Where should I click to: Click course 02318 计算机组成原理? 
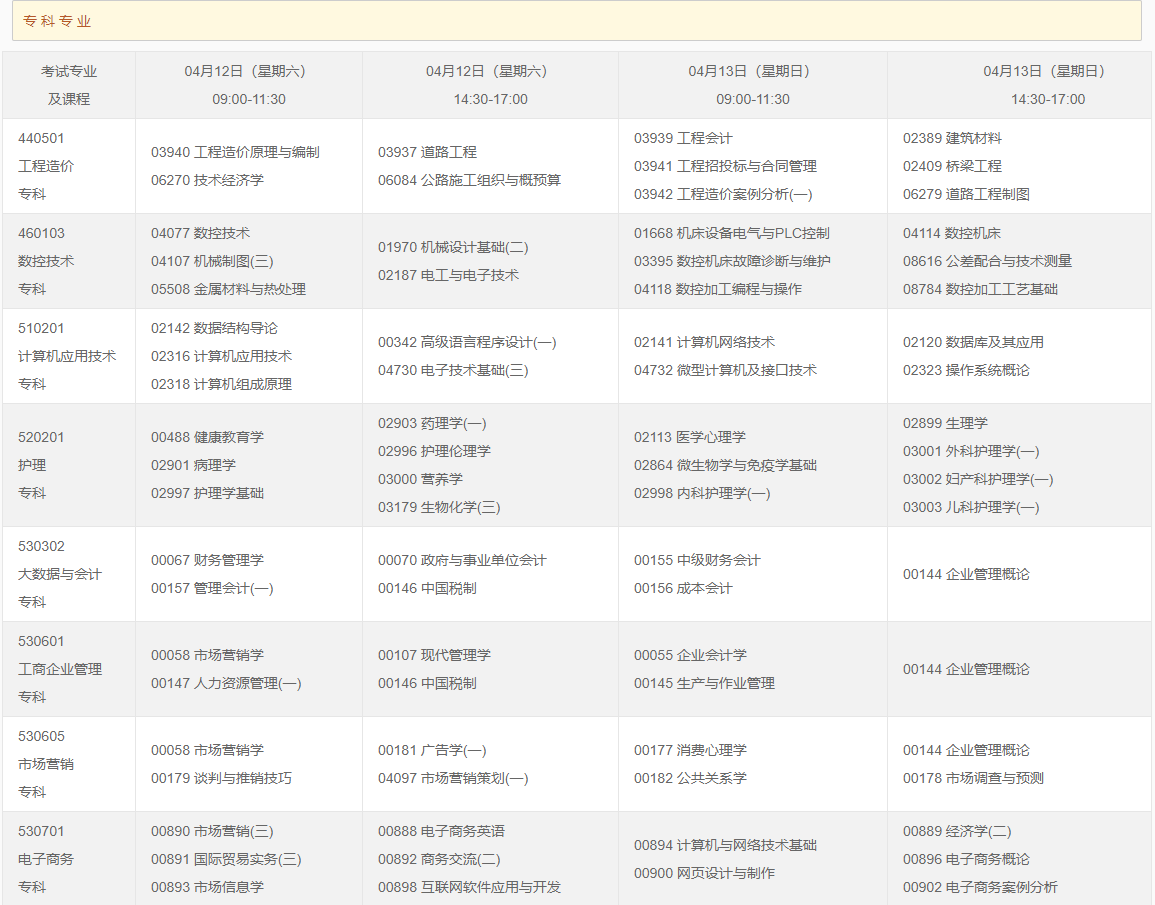[221, 384]
